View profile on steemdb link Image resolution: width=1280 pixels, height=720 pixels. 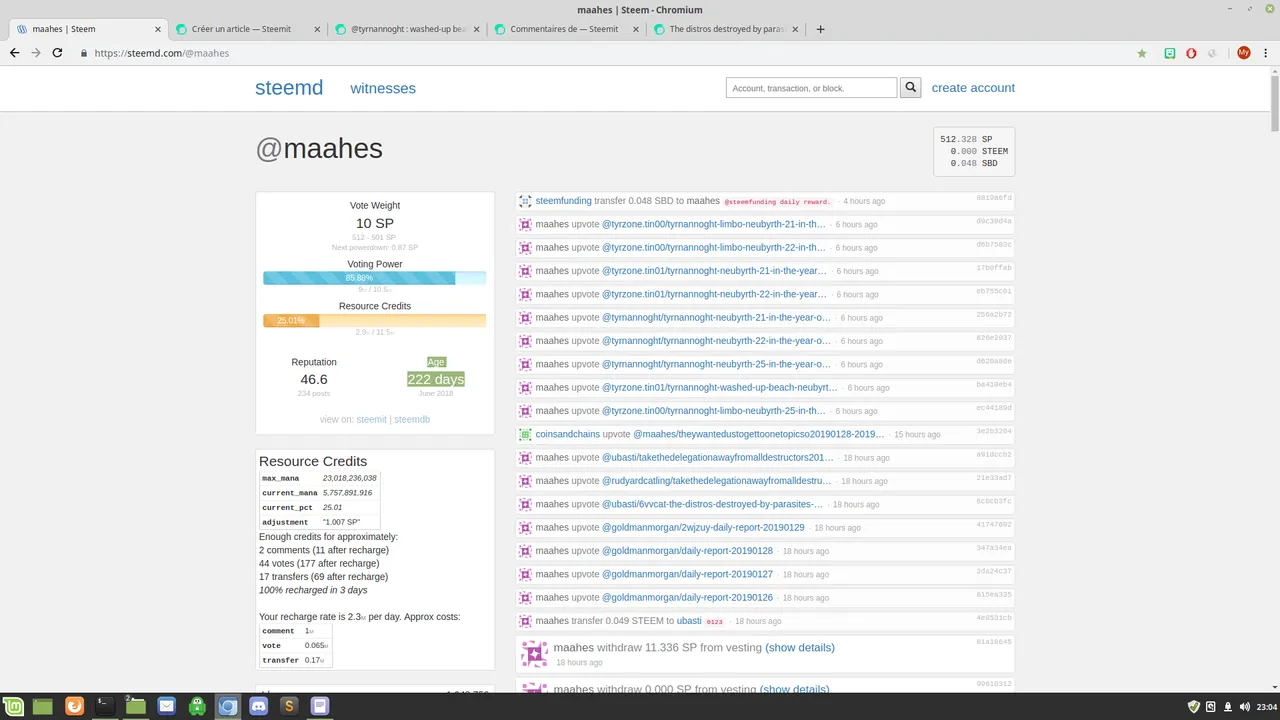[412, 419]
